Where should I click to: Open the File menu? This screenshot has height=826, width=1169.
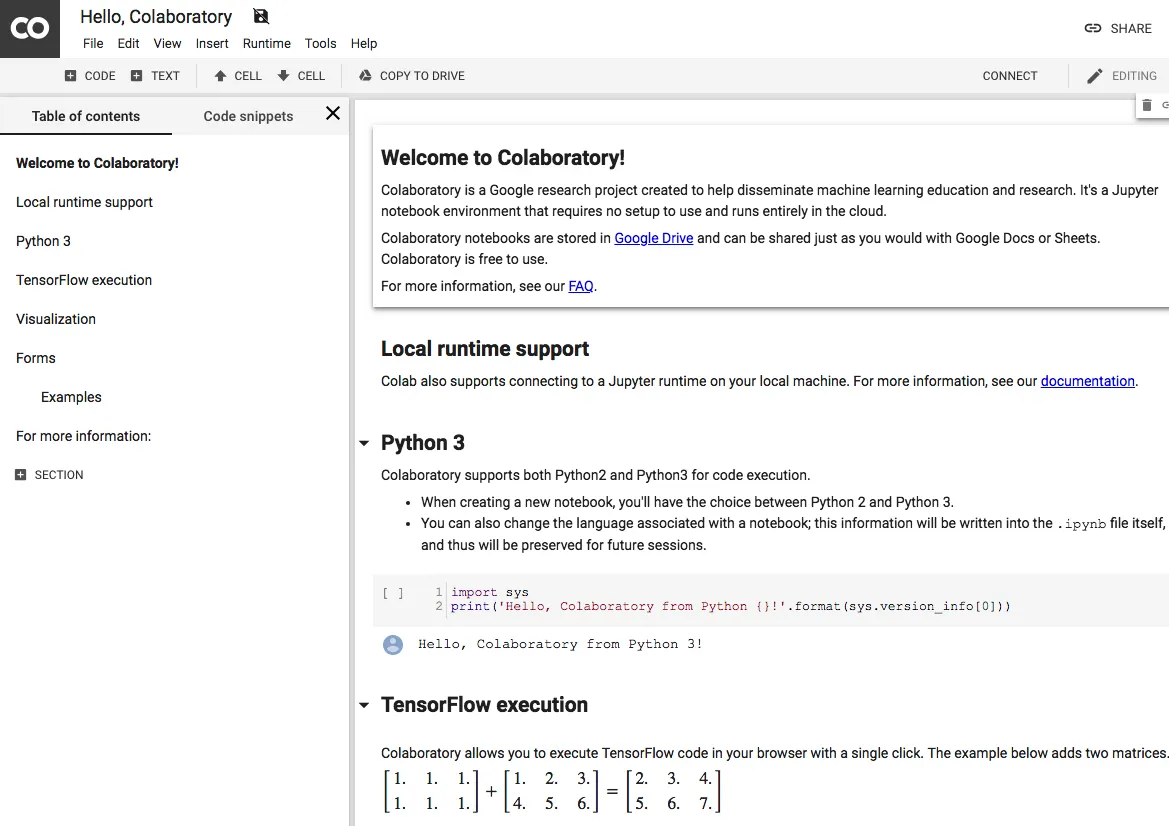tap(93, 43)
